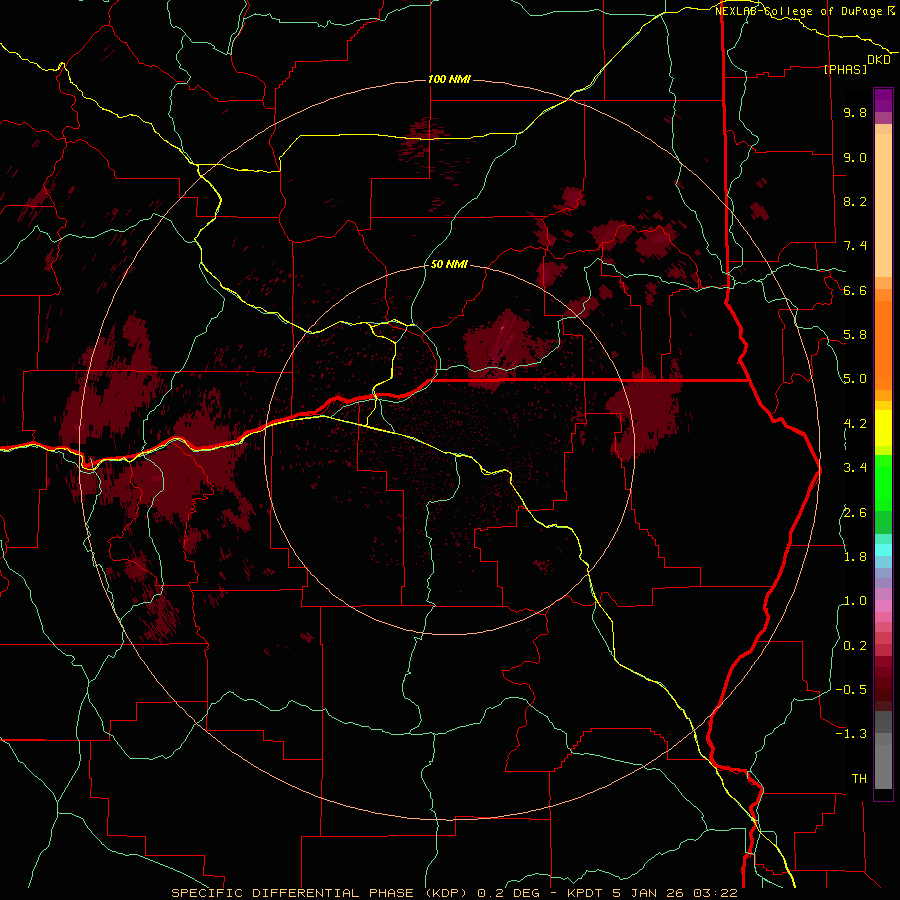Click the -1.3 legend value
The width and height of the screenshot is (900, 900).
[851, 734]
